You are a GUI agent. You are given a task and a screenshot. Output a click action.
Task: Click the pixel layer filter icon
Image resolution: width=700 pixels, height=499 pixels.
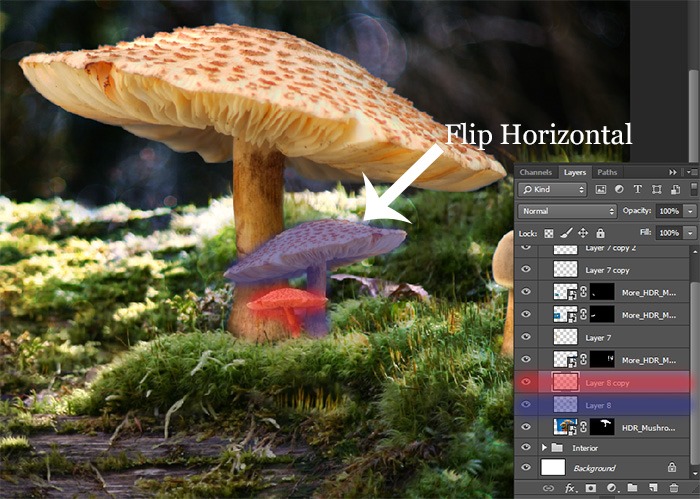click(x=600, y=190)
